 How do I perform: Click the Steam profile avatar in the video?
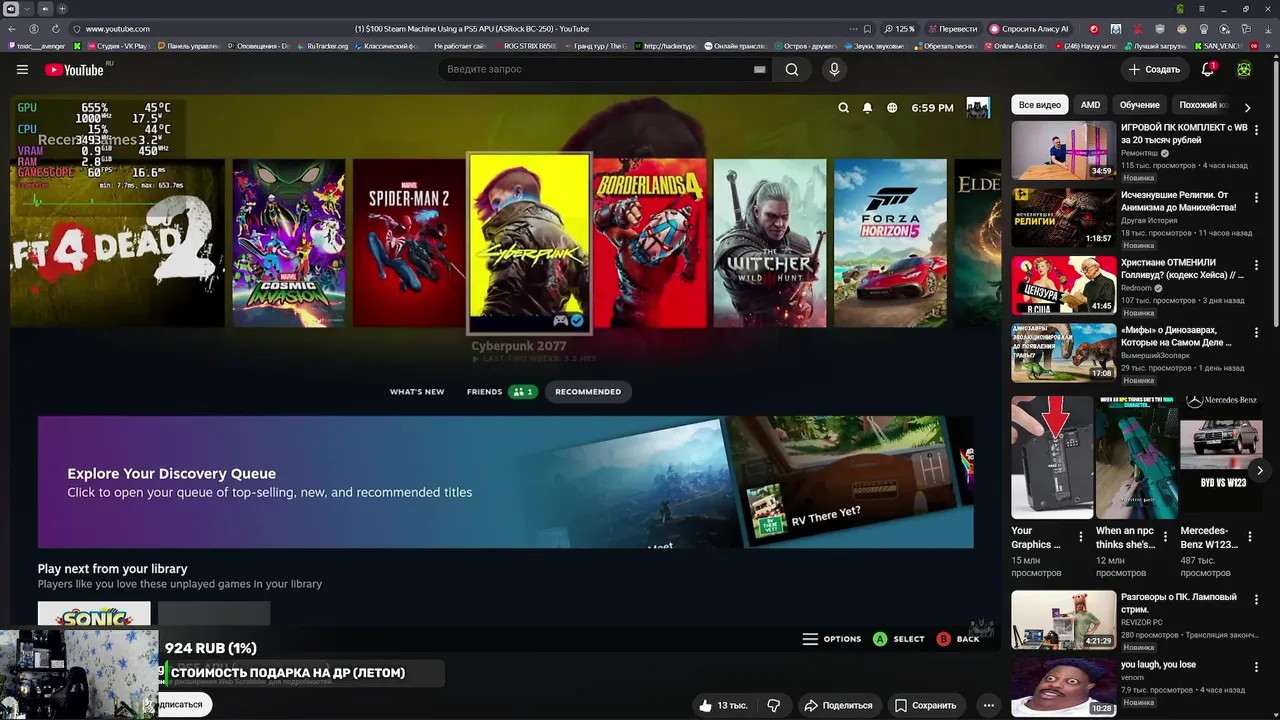(x=978, y=108)
